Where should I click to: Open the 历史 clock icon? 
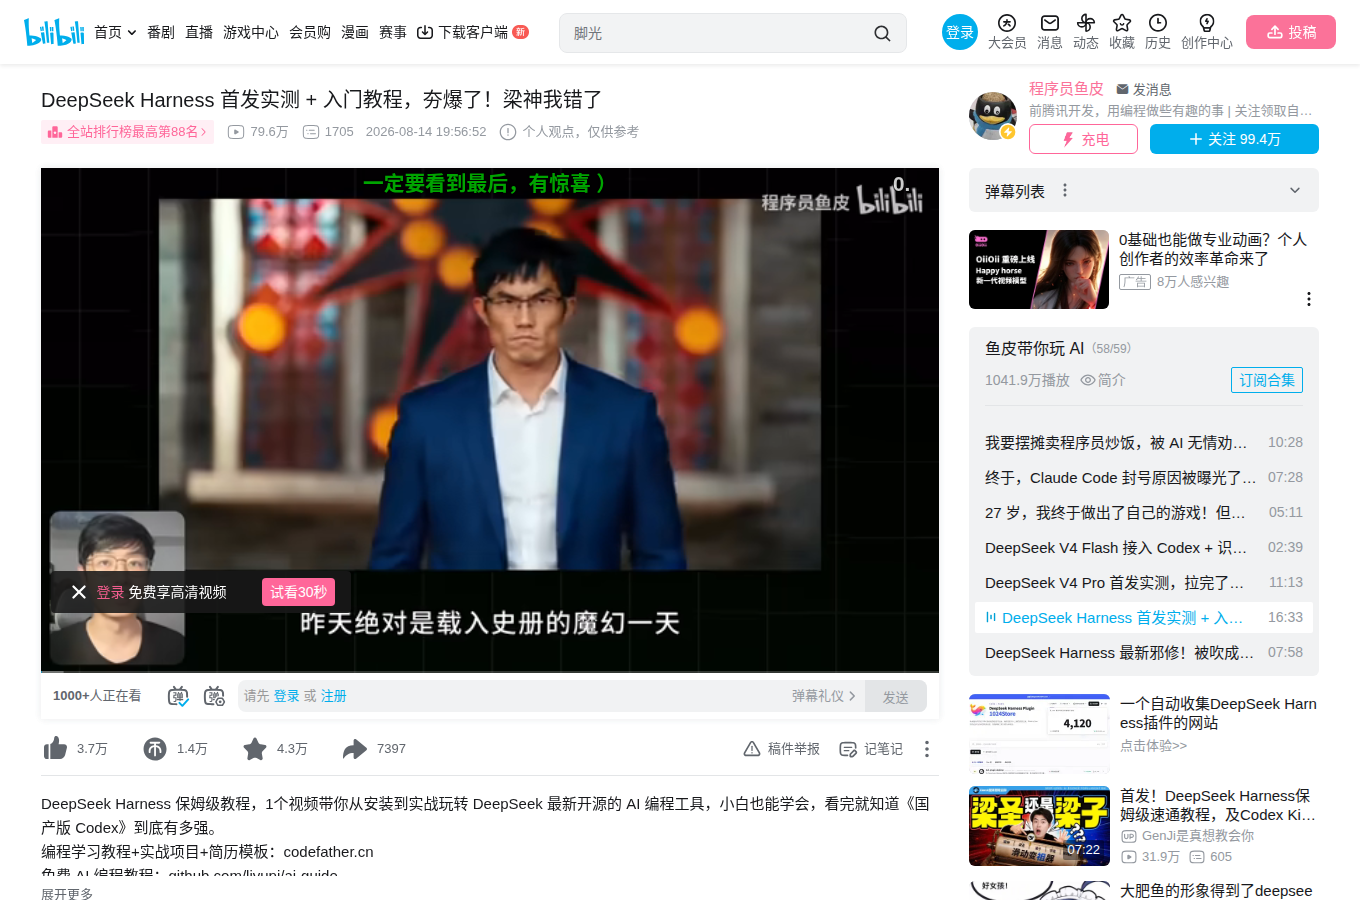pyautogui.click(x=1158, y=23)
